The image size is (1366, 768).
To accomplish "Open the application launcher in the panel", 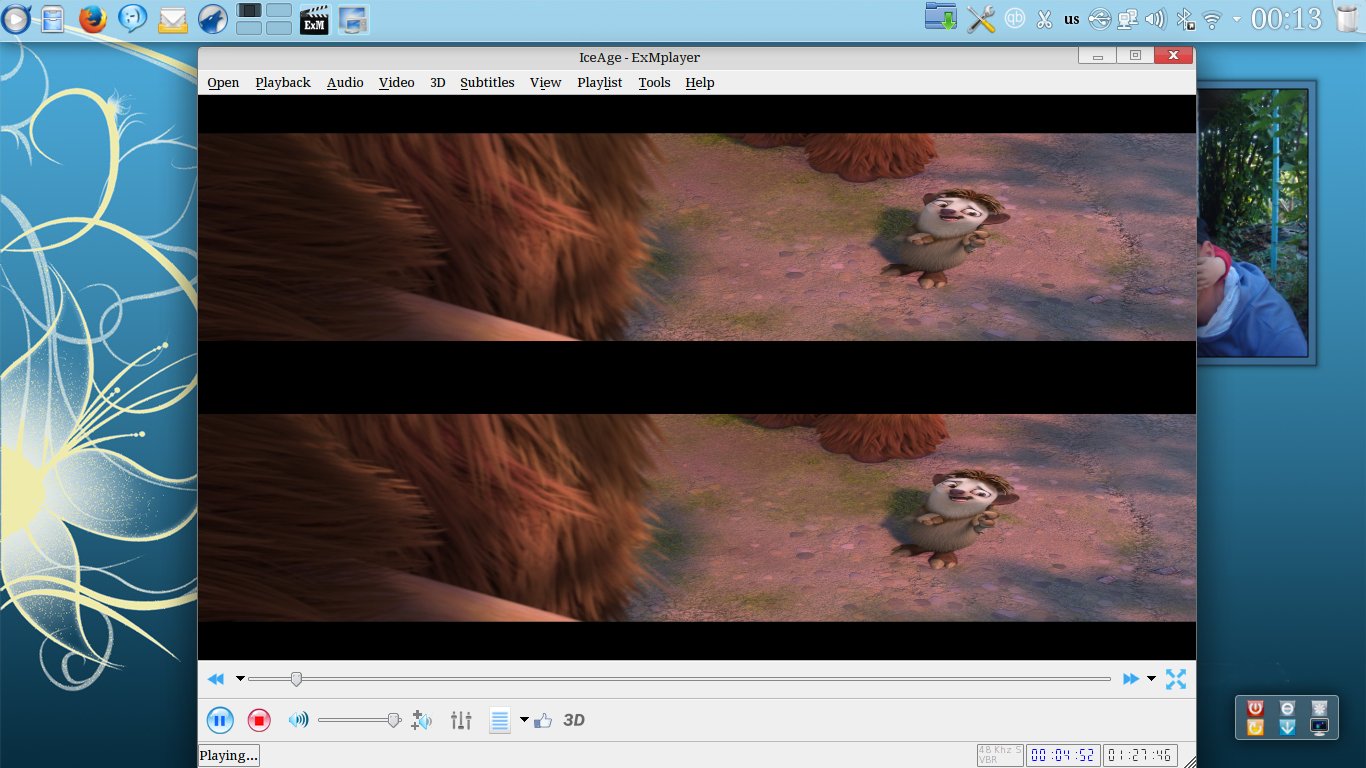I will [x=15, y=18].
